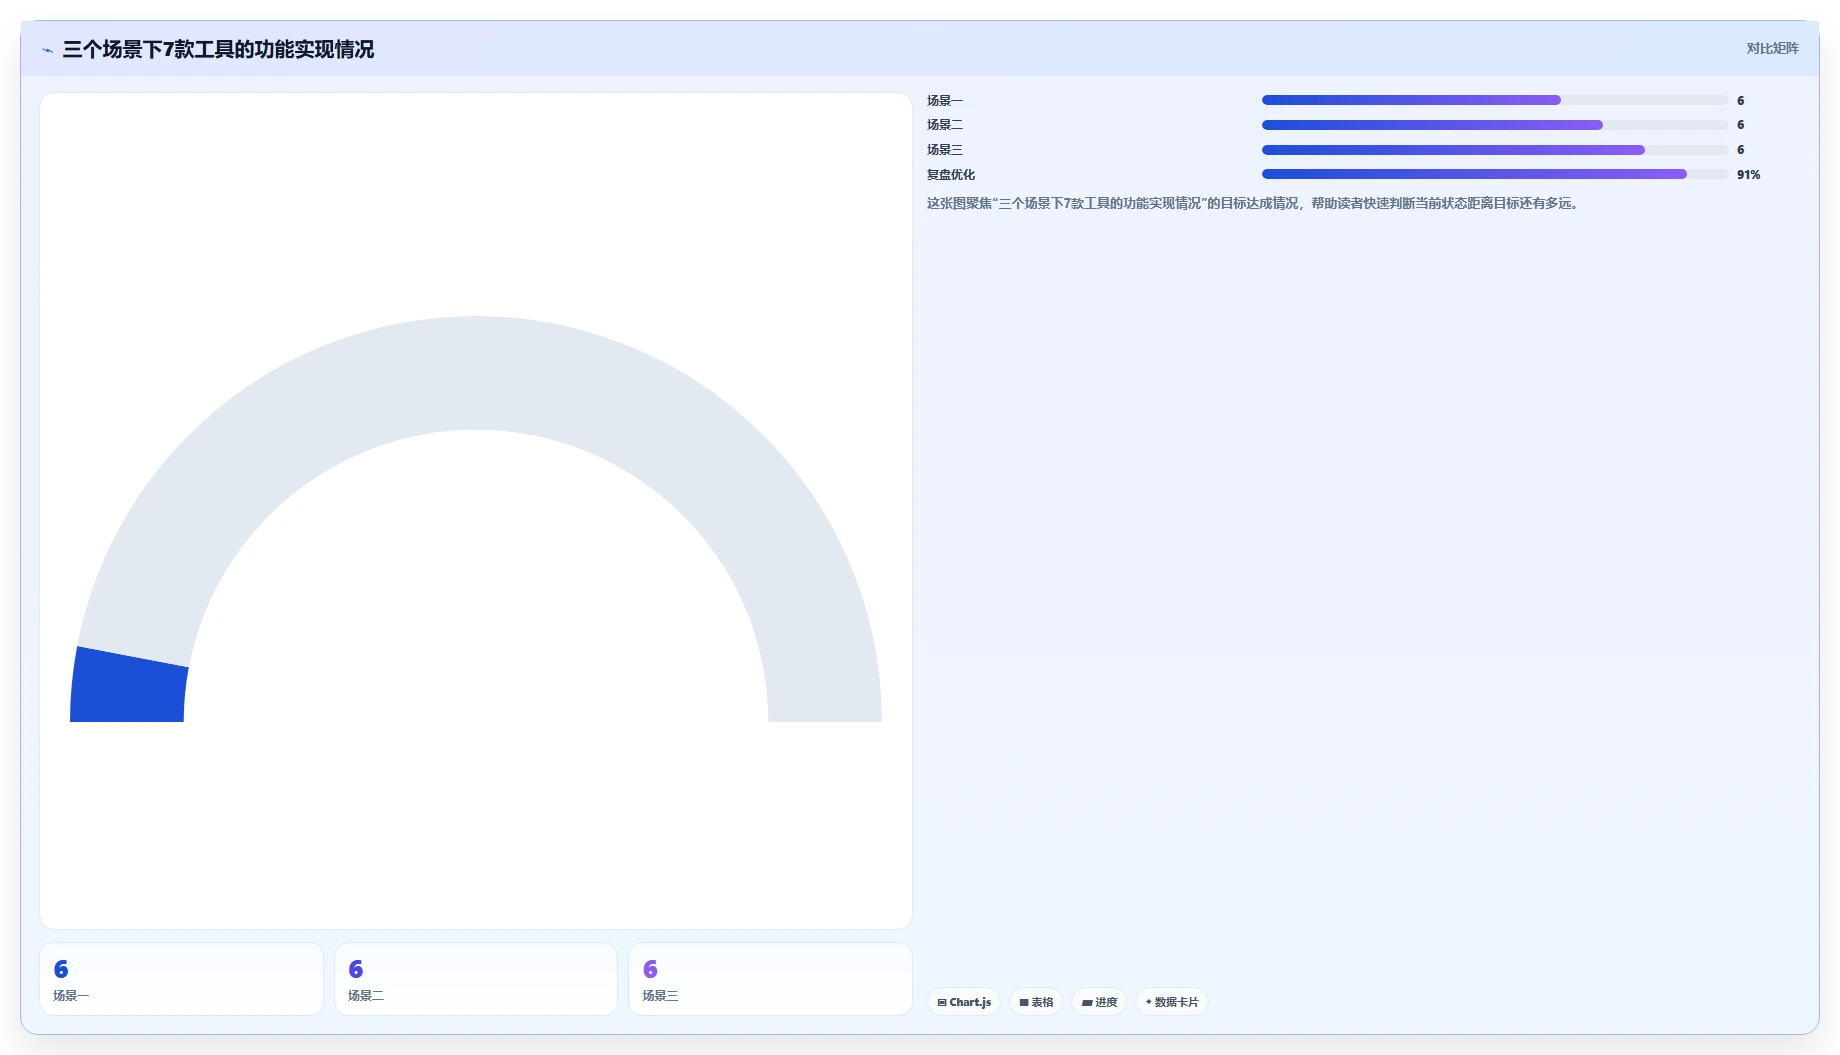Open the 场景一 data card below the gauge
Screen dimensions: 1840x1055
click(181, 979)
